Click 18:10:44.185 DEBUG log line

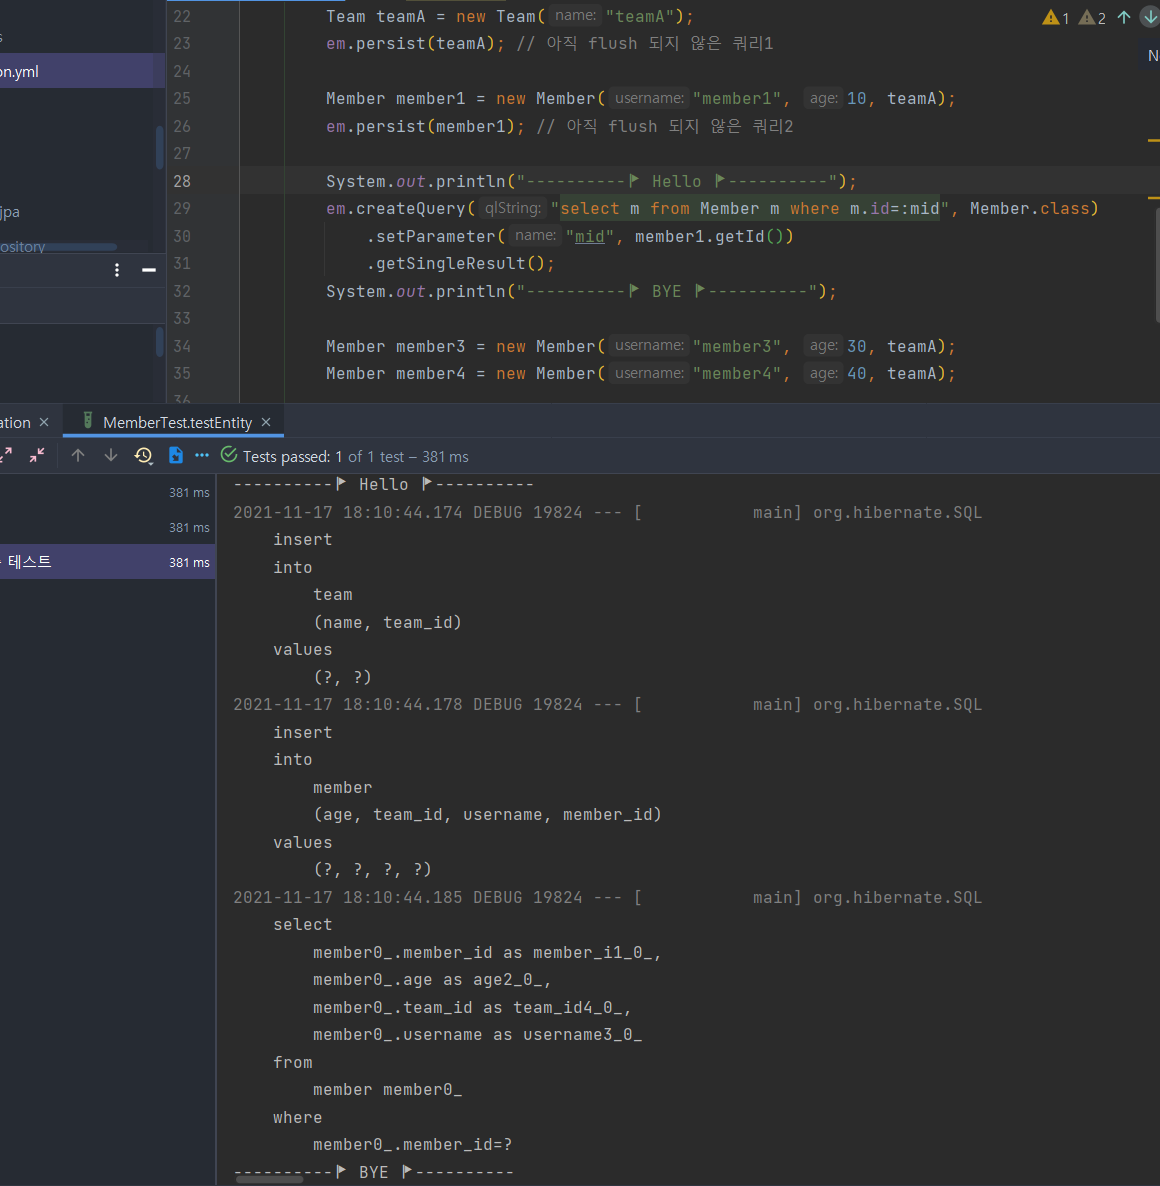607,898
